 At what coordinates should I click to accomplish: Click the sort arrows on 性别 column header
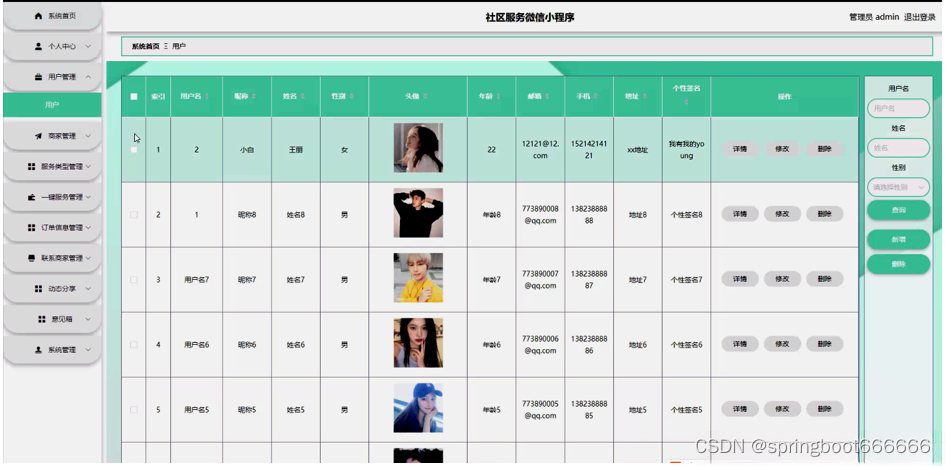(351, 97)
